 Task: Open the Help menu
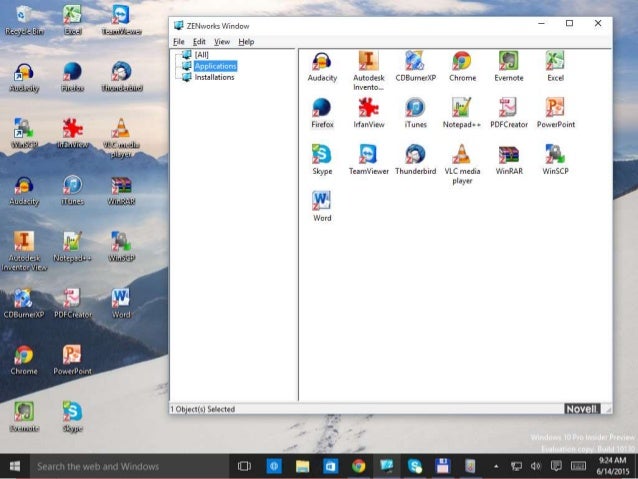click(246, 42)
